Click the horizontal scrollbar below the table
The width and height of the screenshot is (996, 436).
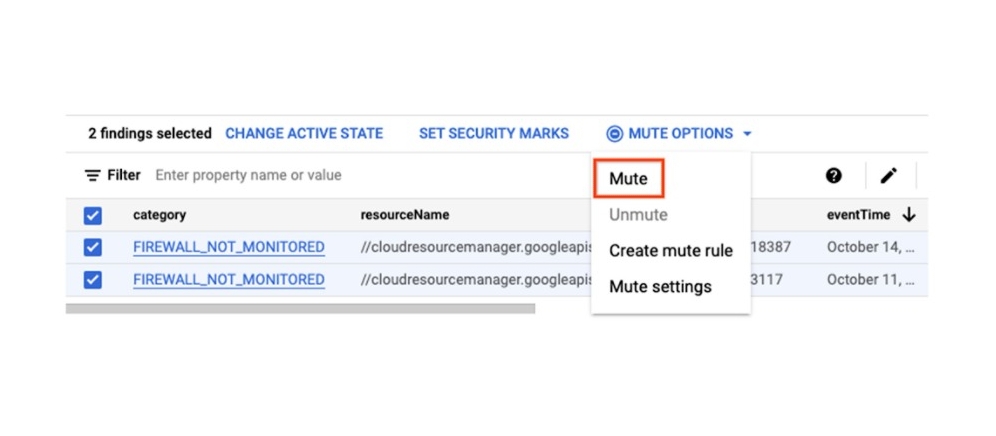click(300, 309)
